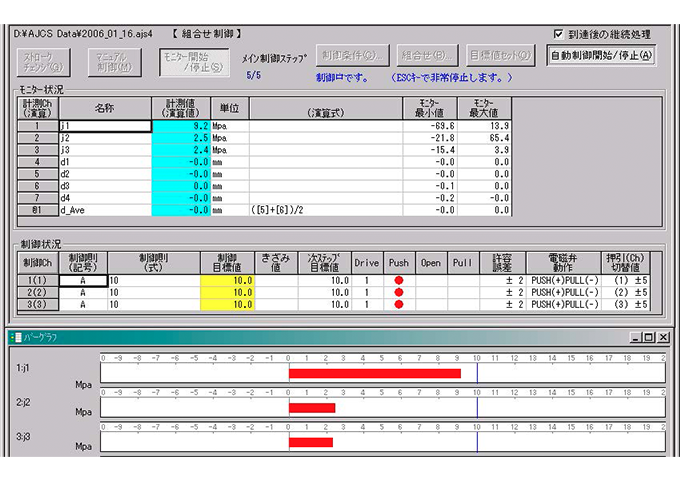Click the 制御条件 button

352,56
